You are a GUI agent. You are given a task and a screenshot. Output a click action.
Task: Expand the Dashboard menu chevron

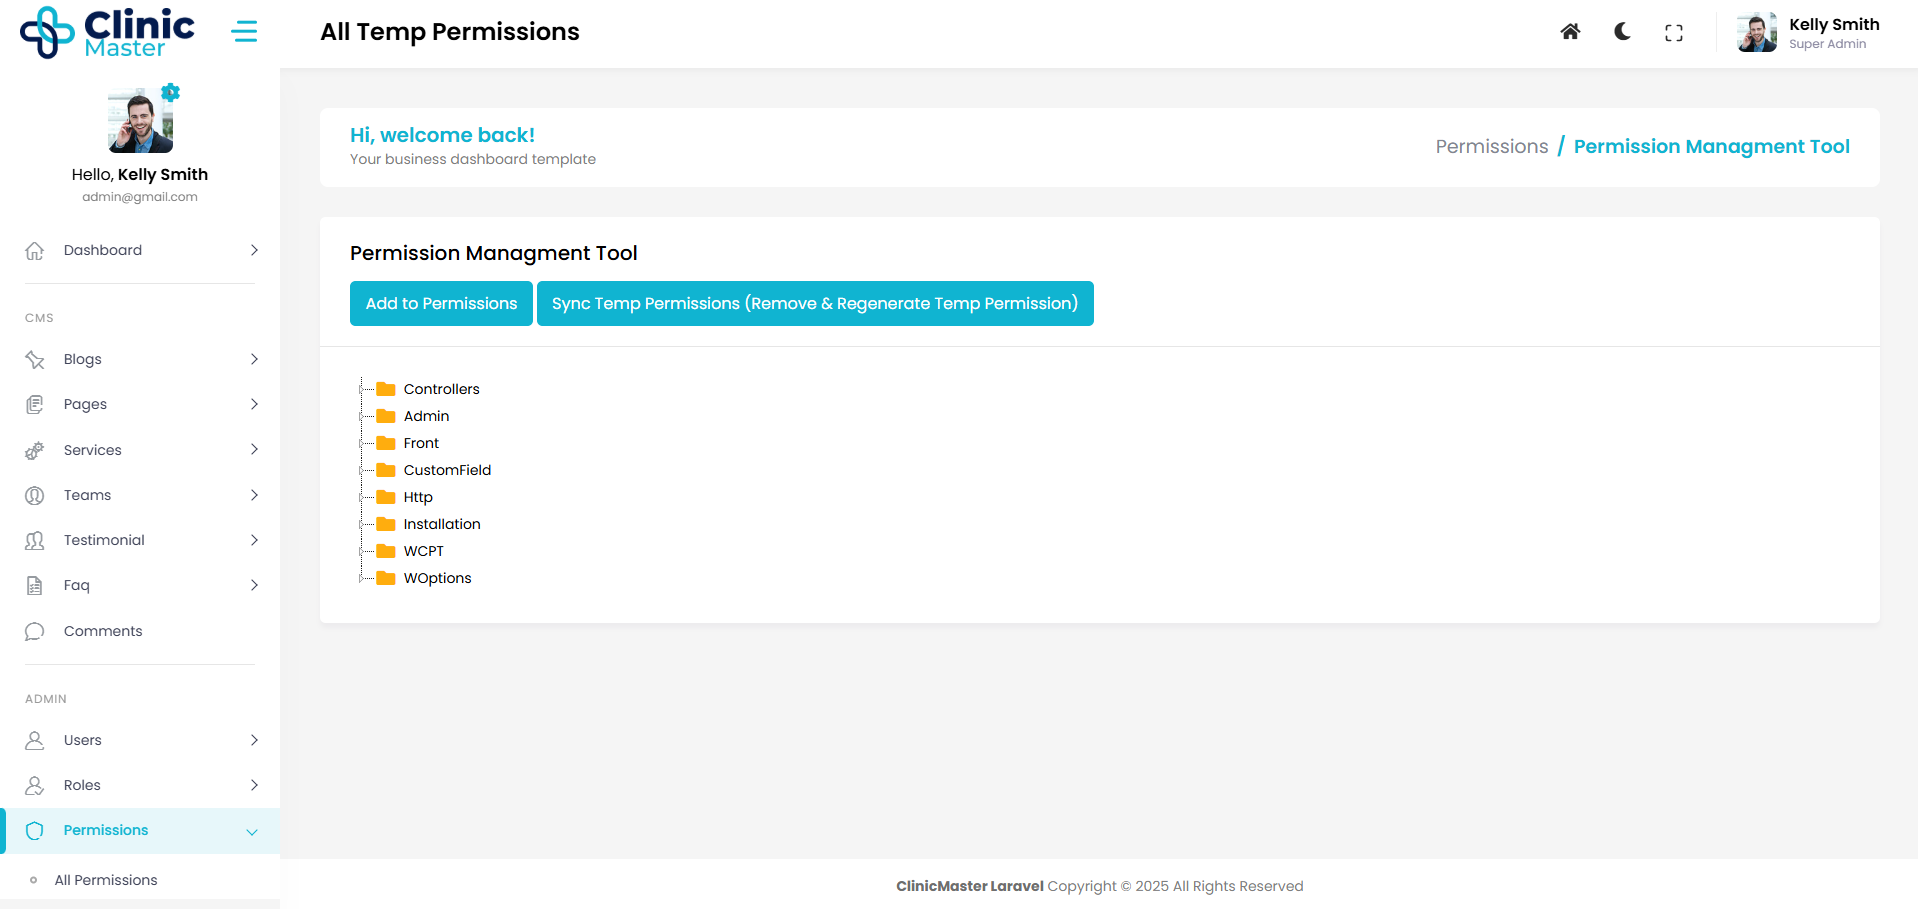pos(254,250)
